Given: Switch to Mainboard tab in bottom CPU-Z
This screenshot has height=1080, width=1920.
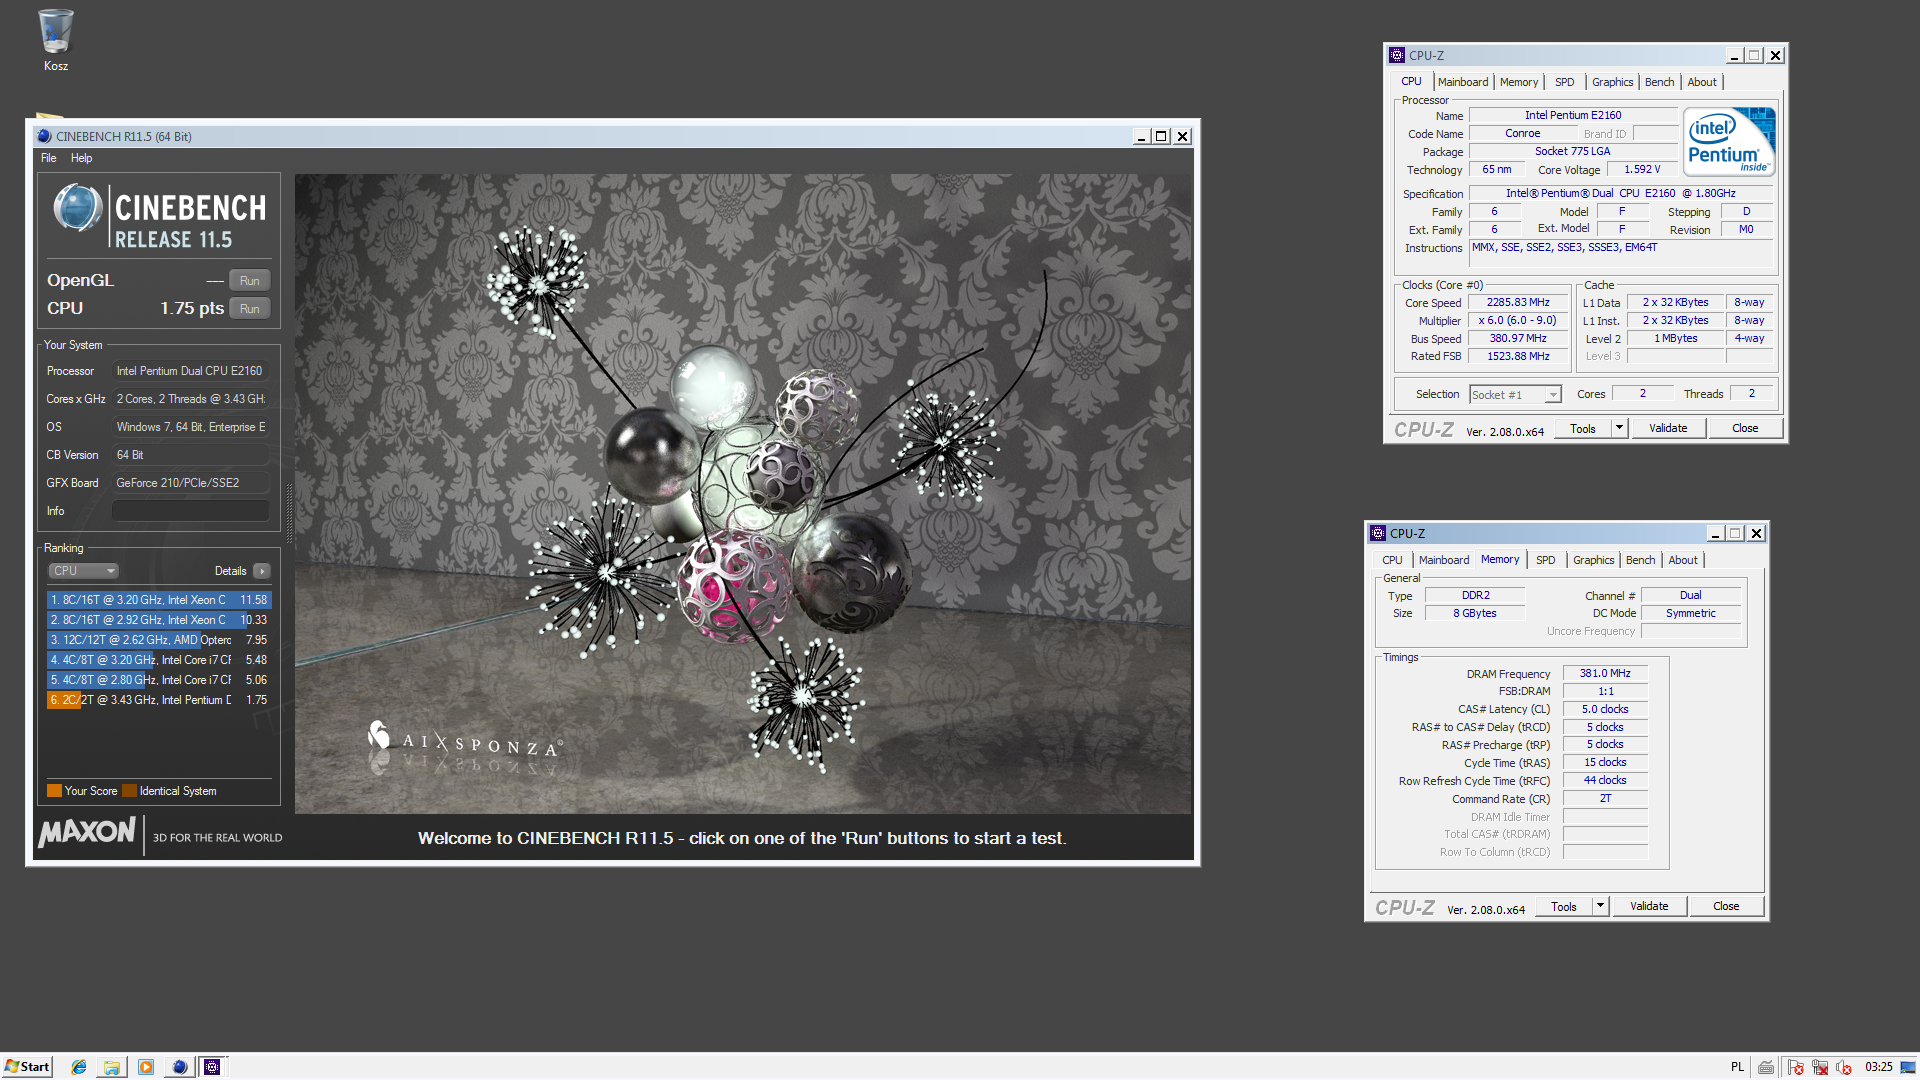Looking at the screenshot, I should point(1444,560).
